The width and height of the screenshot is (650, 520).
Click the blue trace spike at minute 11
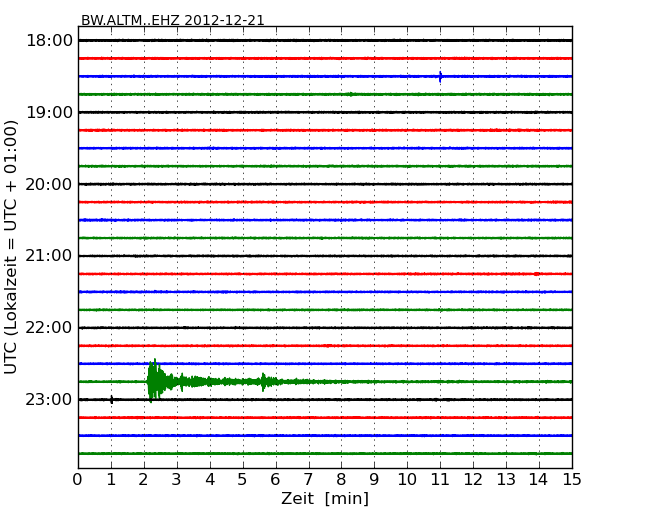[x=440, y=77]
